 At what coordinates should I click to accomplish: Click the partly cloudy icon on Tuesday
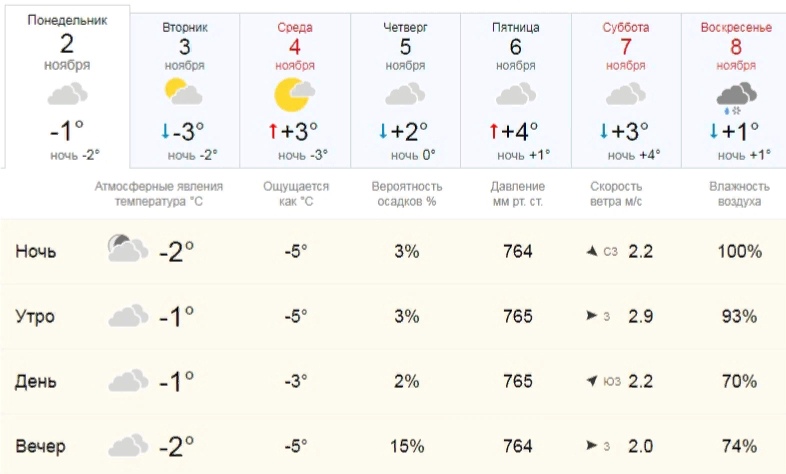click(x=183, y=92)
